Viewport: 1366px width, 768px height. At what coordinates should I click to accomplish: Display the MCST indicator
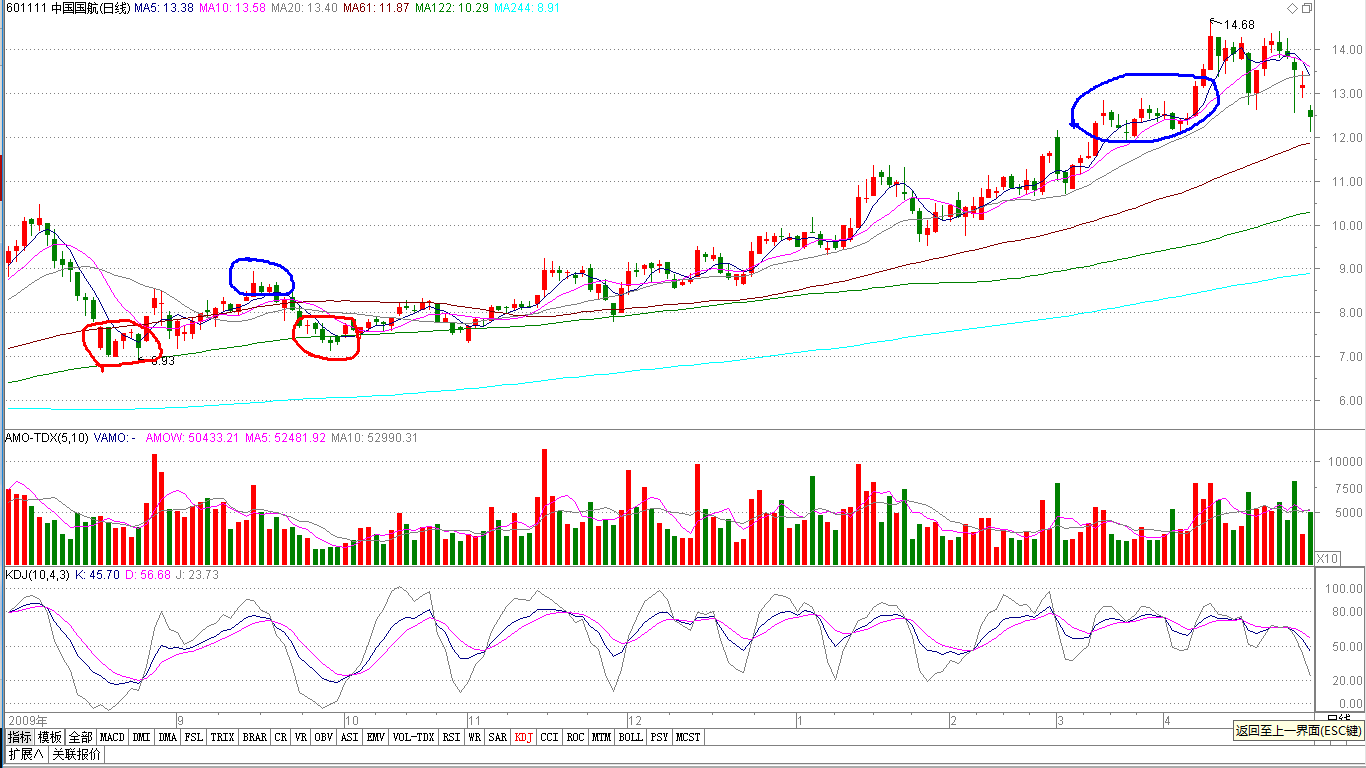point(688,737)
